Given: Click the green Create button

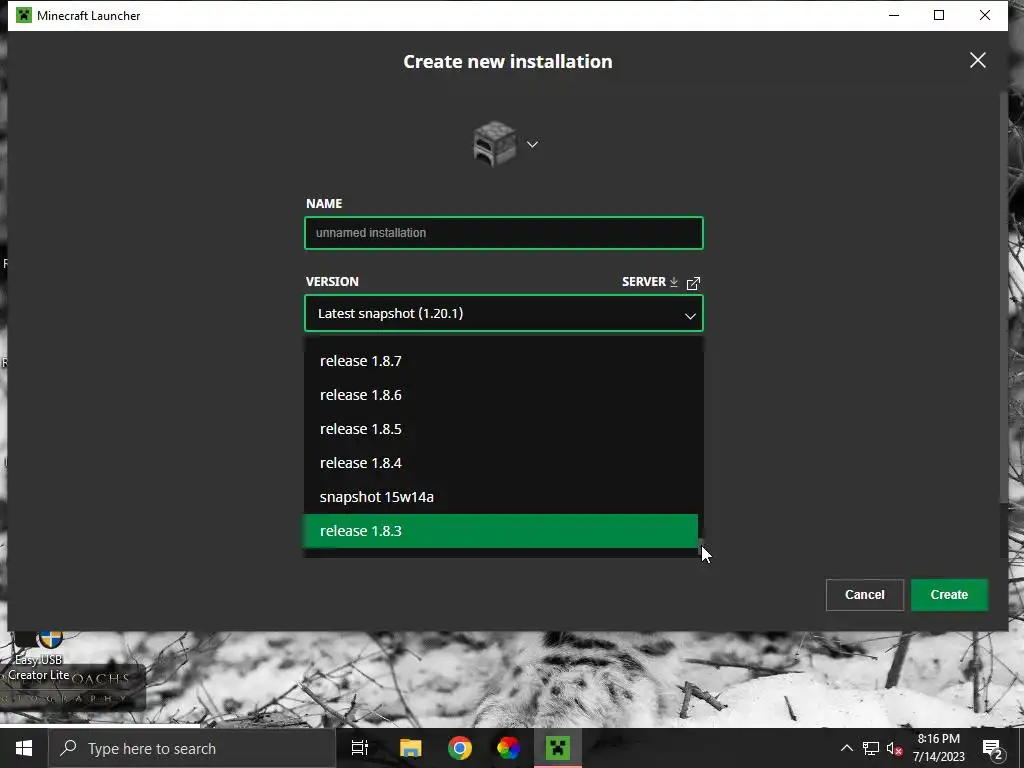Looking at the screenshot, I should pyautogui.click(x=949, y=595).
